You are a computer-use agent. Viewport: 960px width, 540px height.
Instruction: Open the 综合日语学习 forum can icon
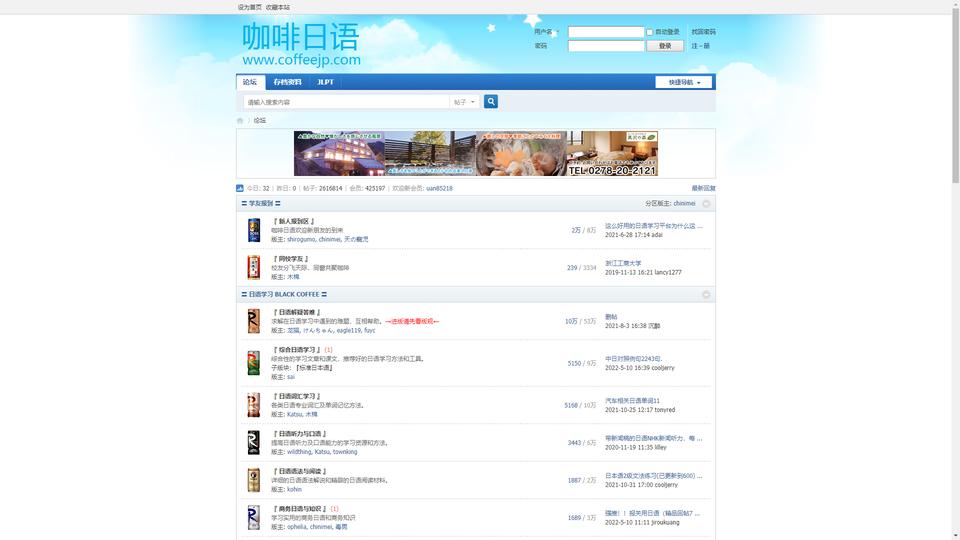tap(253, 363)
